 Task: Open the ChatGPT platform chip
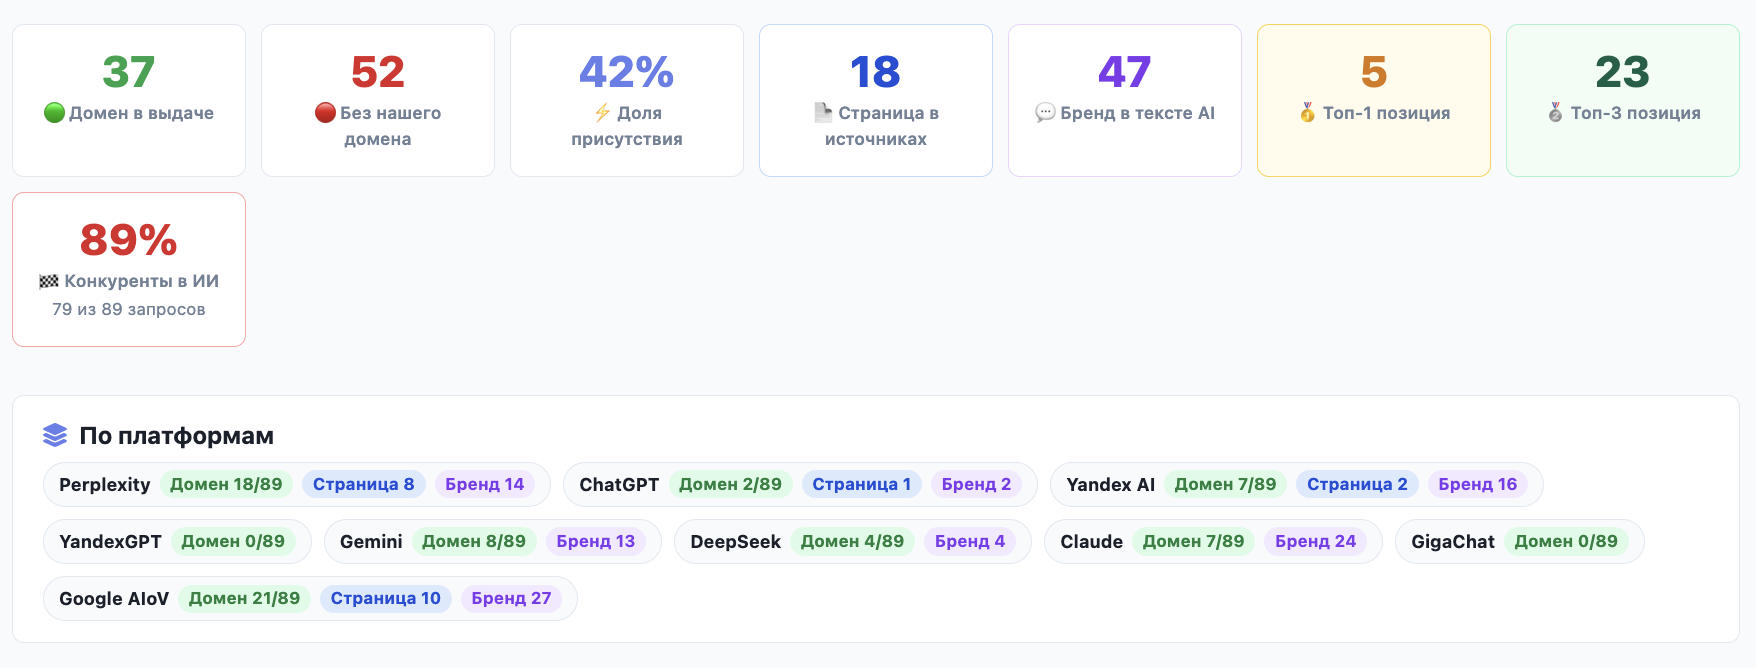800,484
